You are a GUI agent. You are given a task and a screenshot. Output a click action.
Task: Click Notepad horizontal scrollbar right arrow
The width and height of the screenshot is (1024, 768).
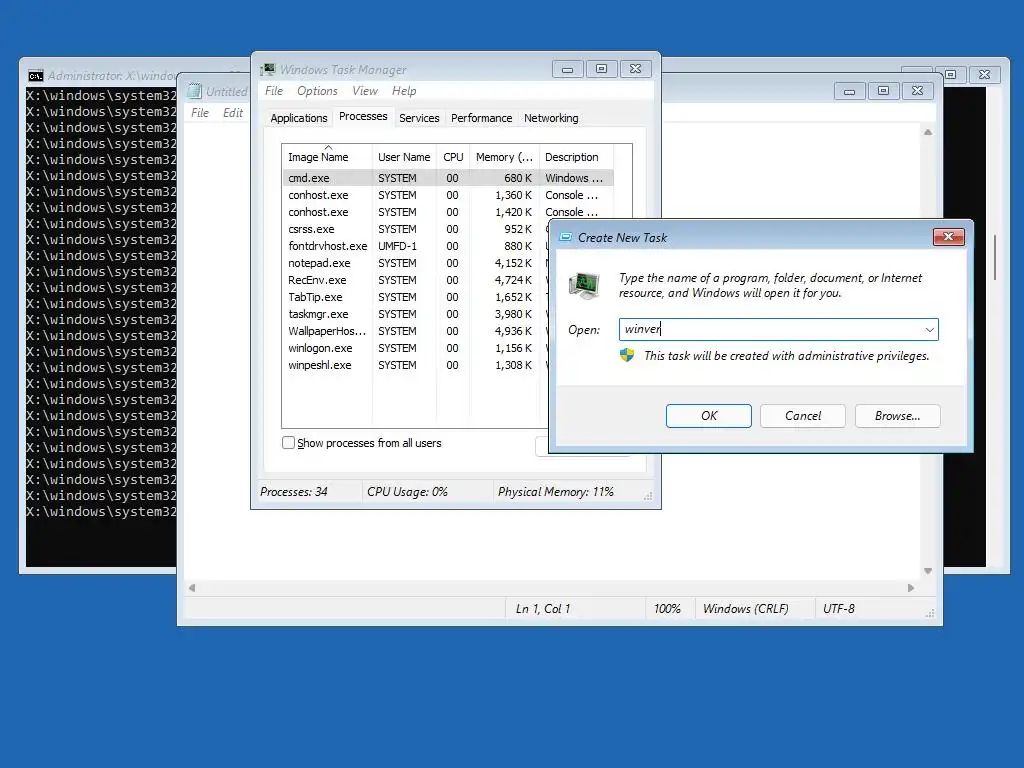pyautogui.click(x=911, y=588)
